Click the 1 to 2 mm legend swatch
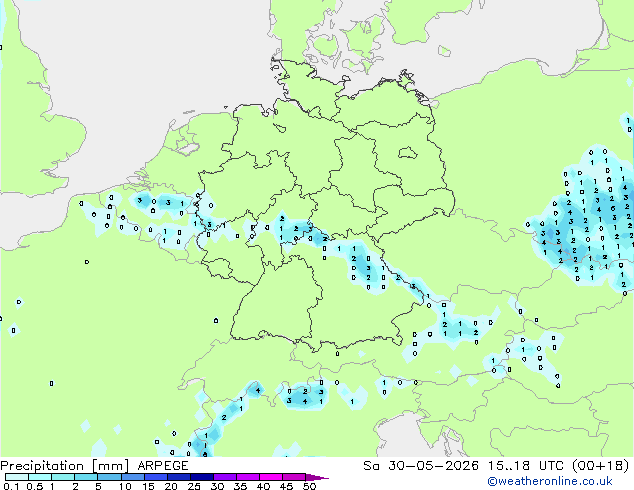The image size is (634, 490). tap(63, 477)
